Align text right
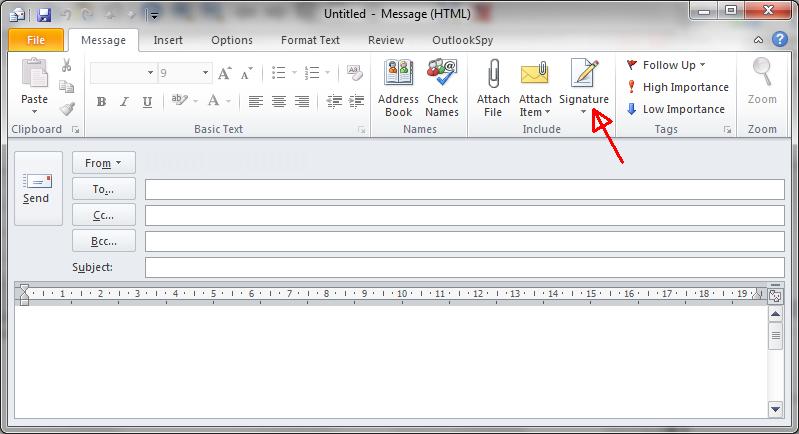 (x=302, y=101)
